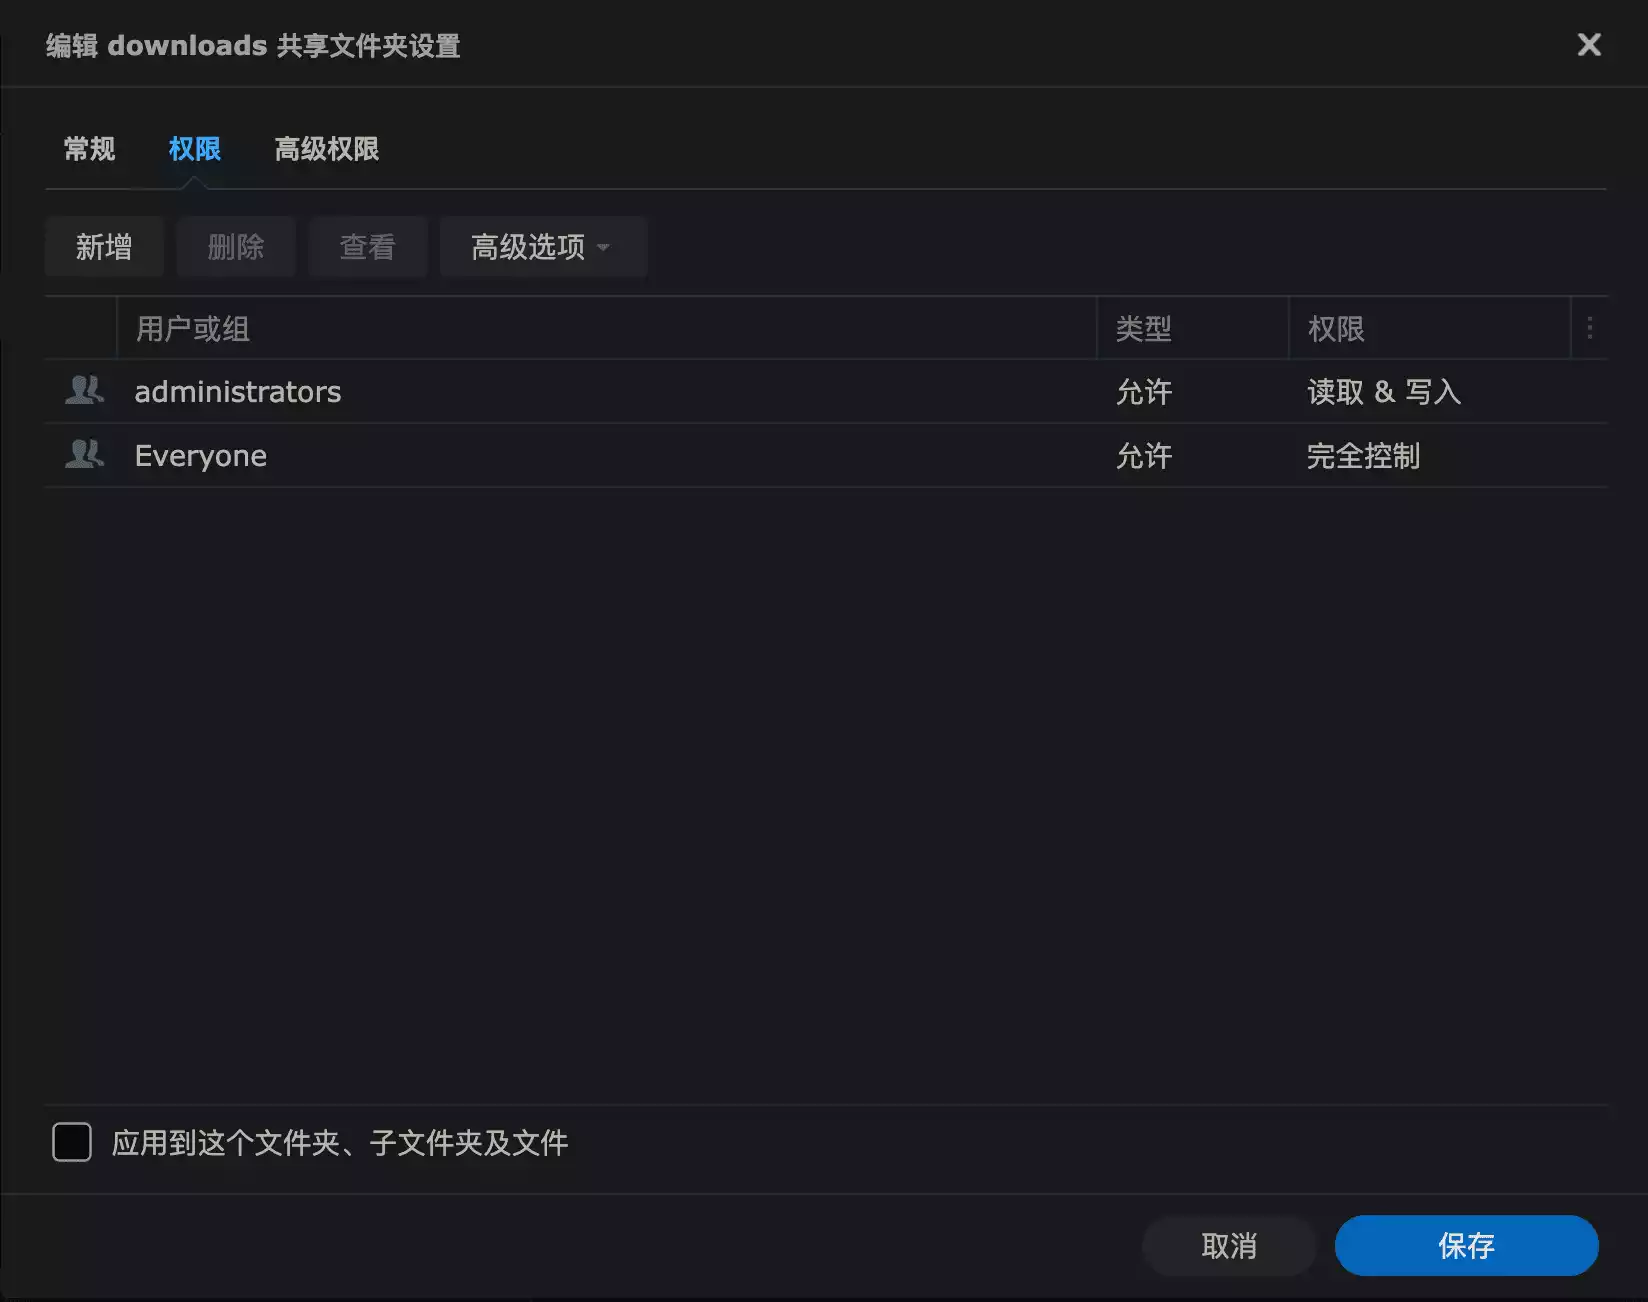Open the 高级权限 tab
This screenshot has width=1648, height=1302.
327,149
